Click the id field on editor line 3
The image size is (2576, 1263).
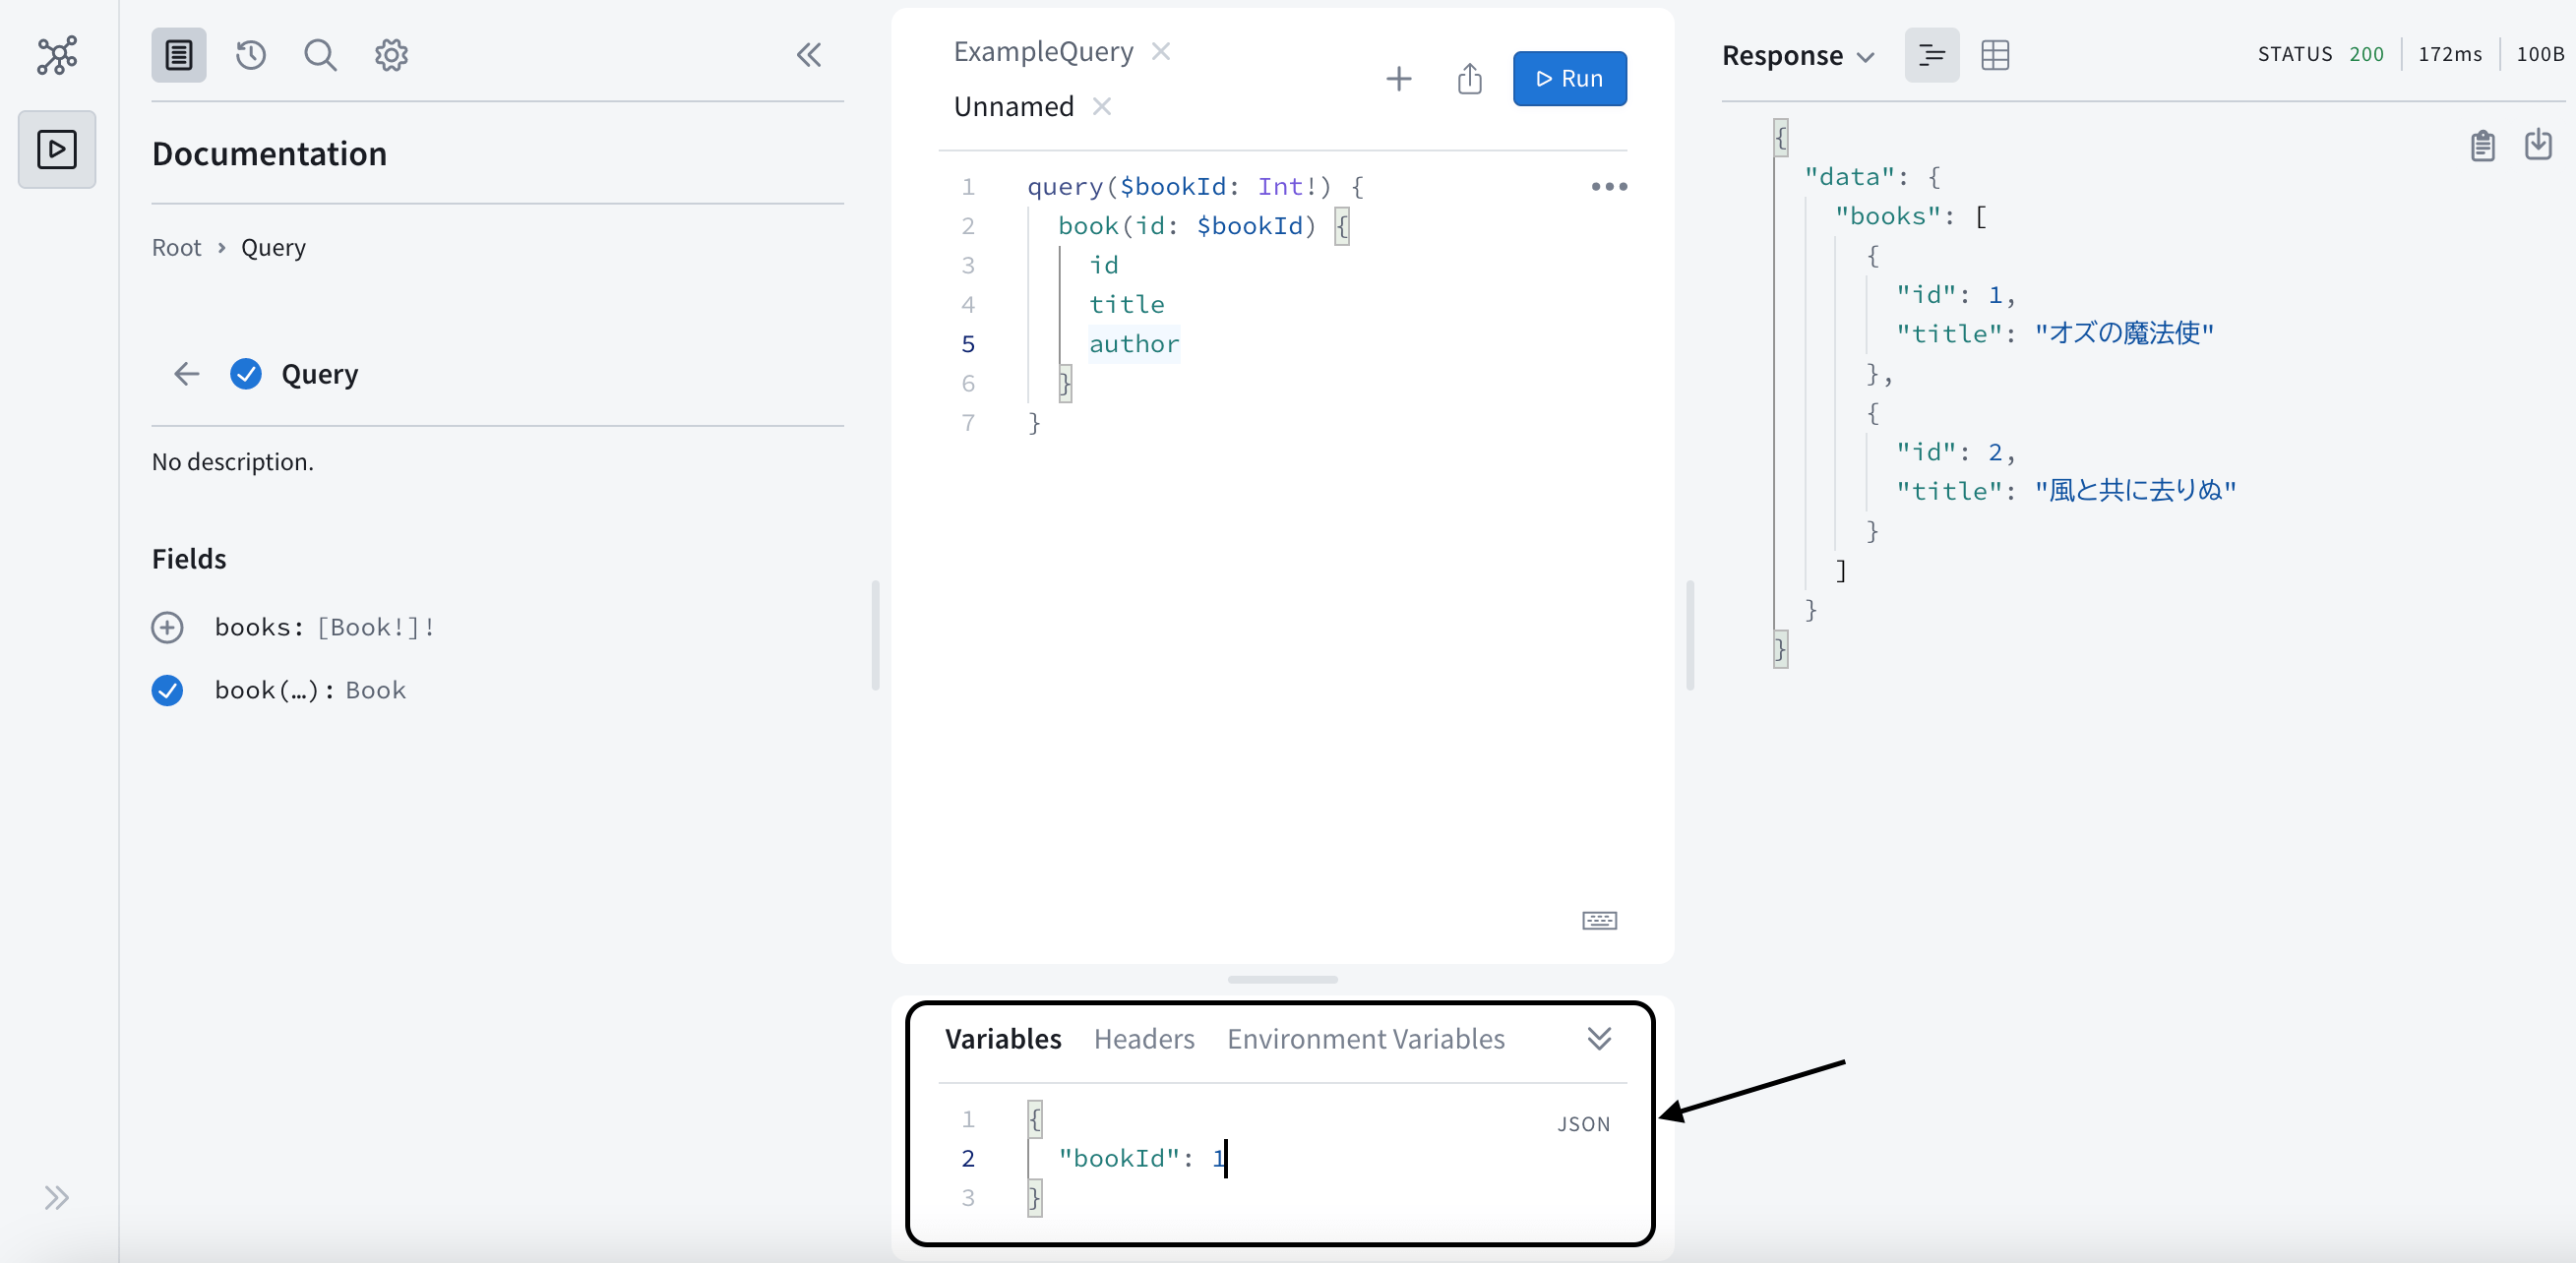coord(1103,265)
